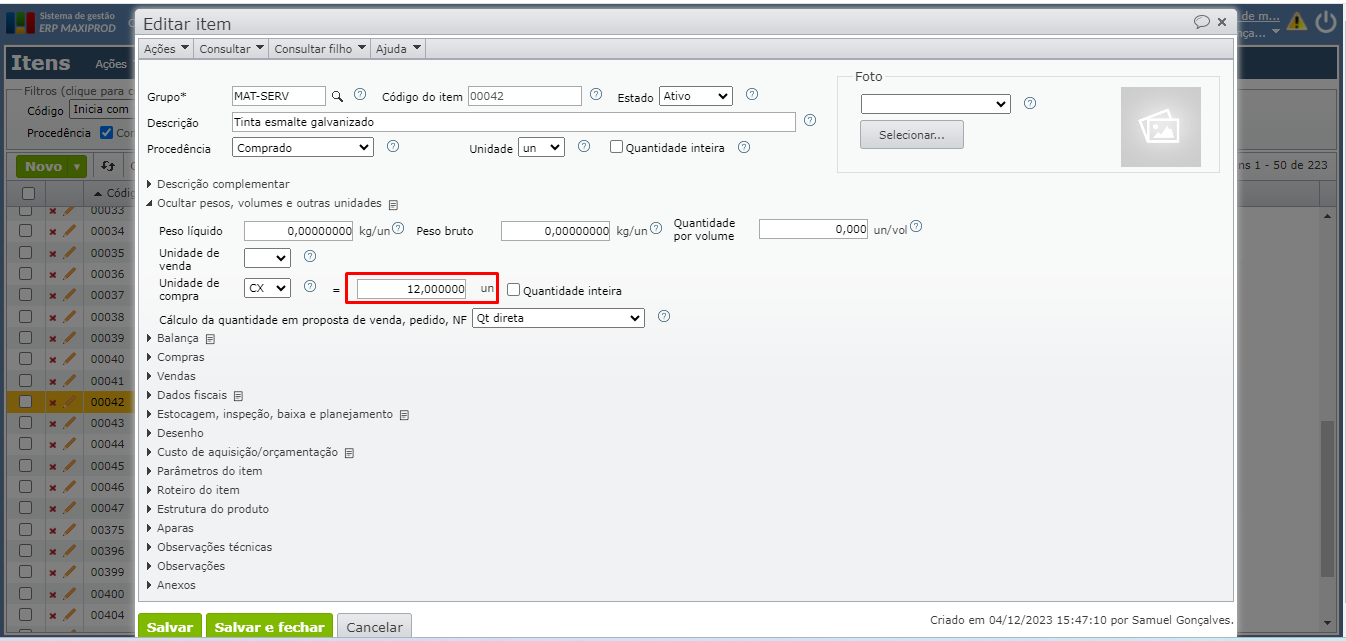
Task: Toggle Quantidade inteira checkbox beside 12,000000 un
Action: pyautogui.click(x=513, y=290)
